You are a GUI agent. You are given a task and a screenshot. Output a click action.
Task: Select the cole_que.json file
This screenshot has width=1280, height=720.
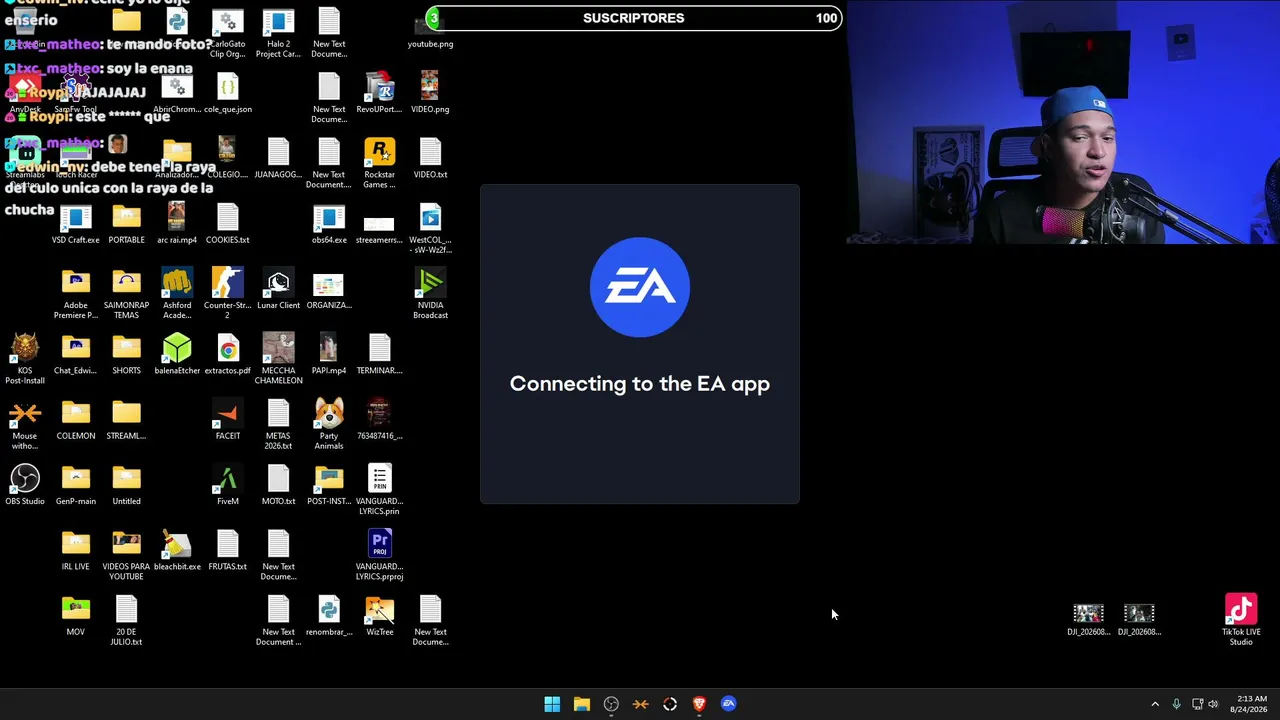click(228, 88)
